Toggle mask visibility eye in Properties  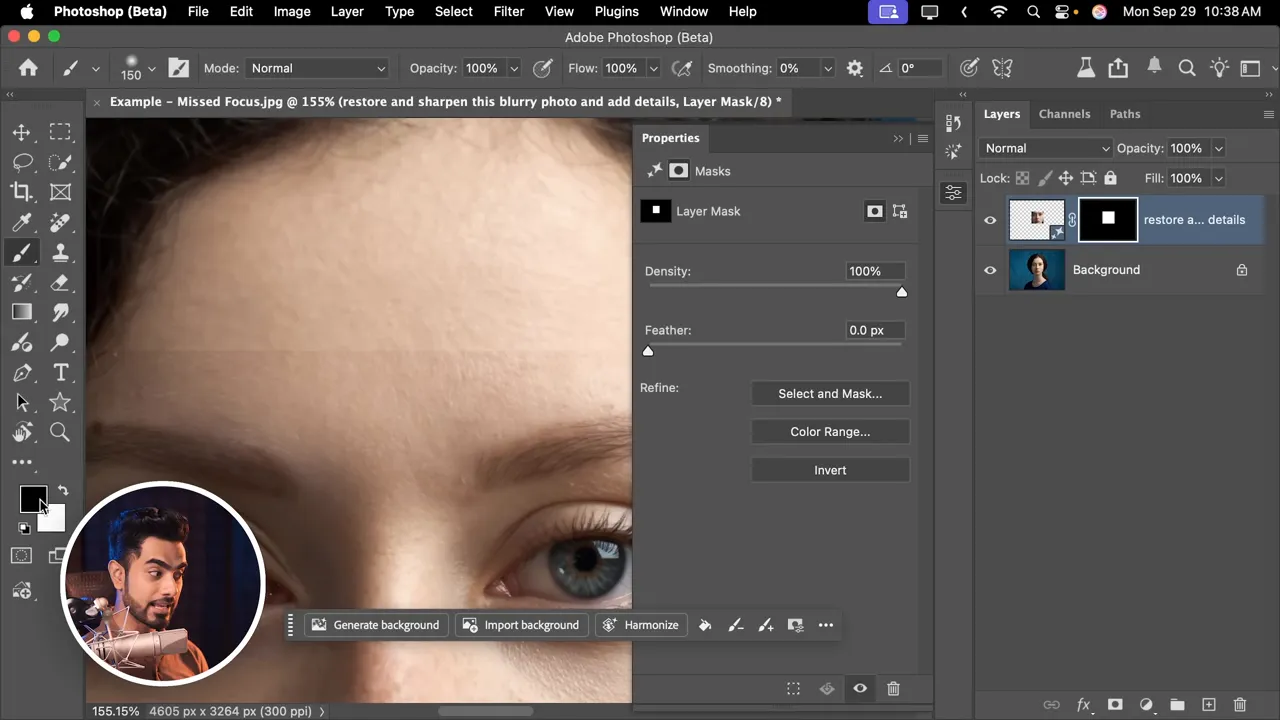pos(860,688)
